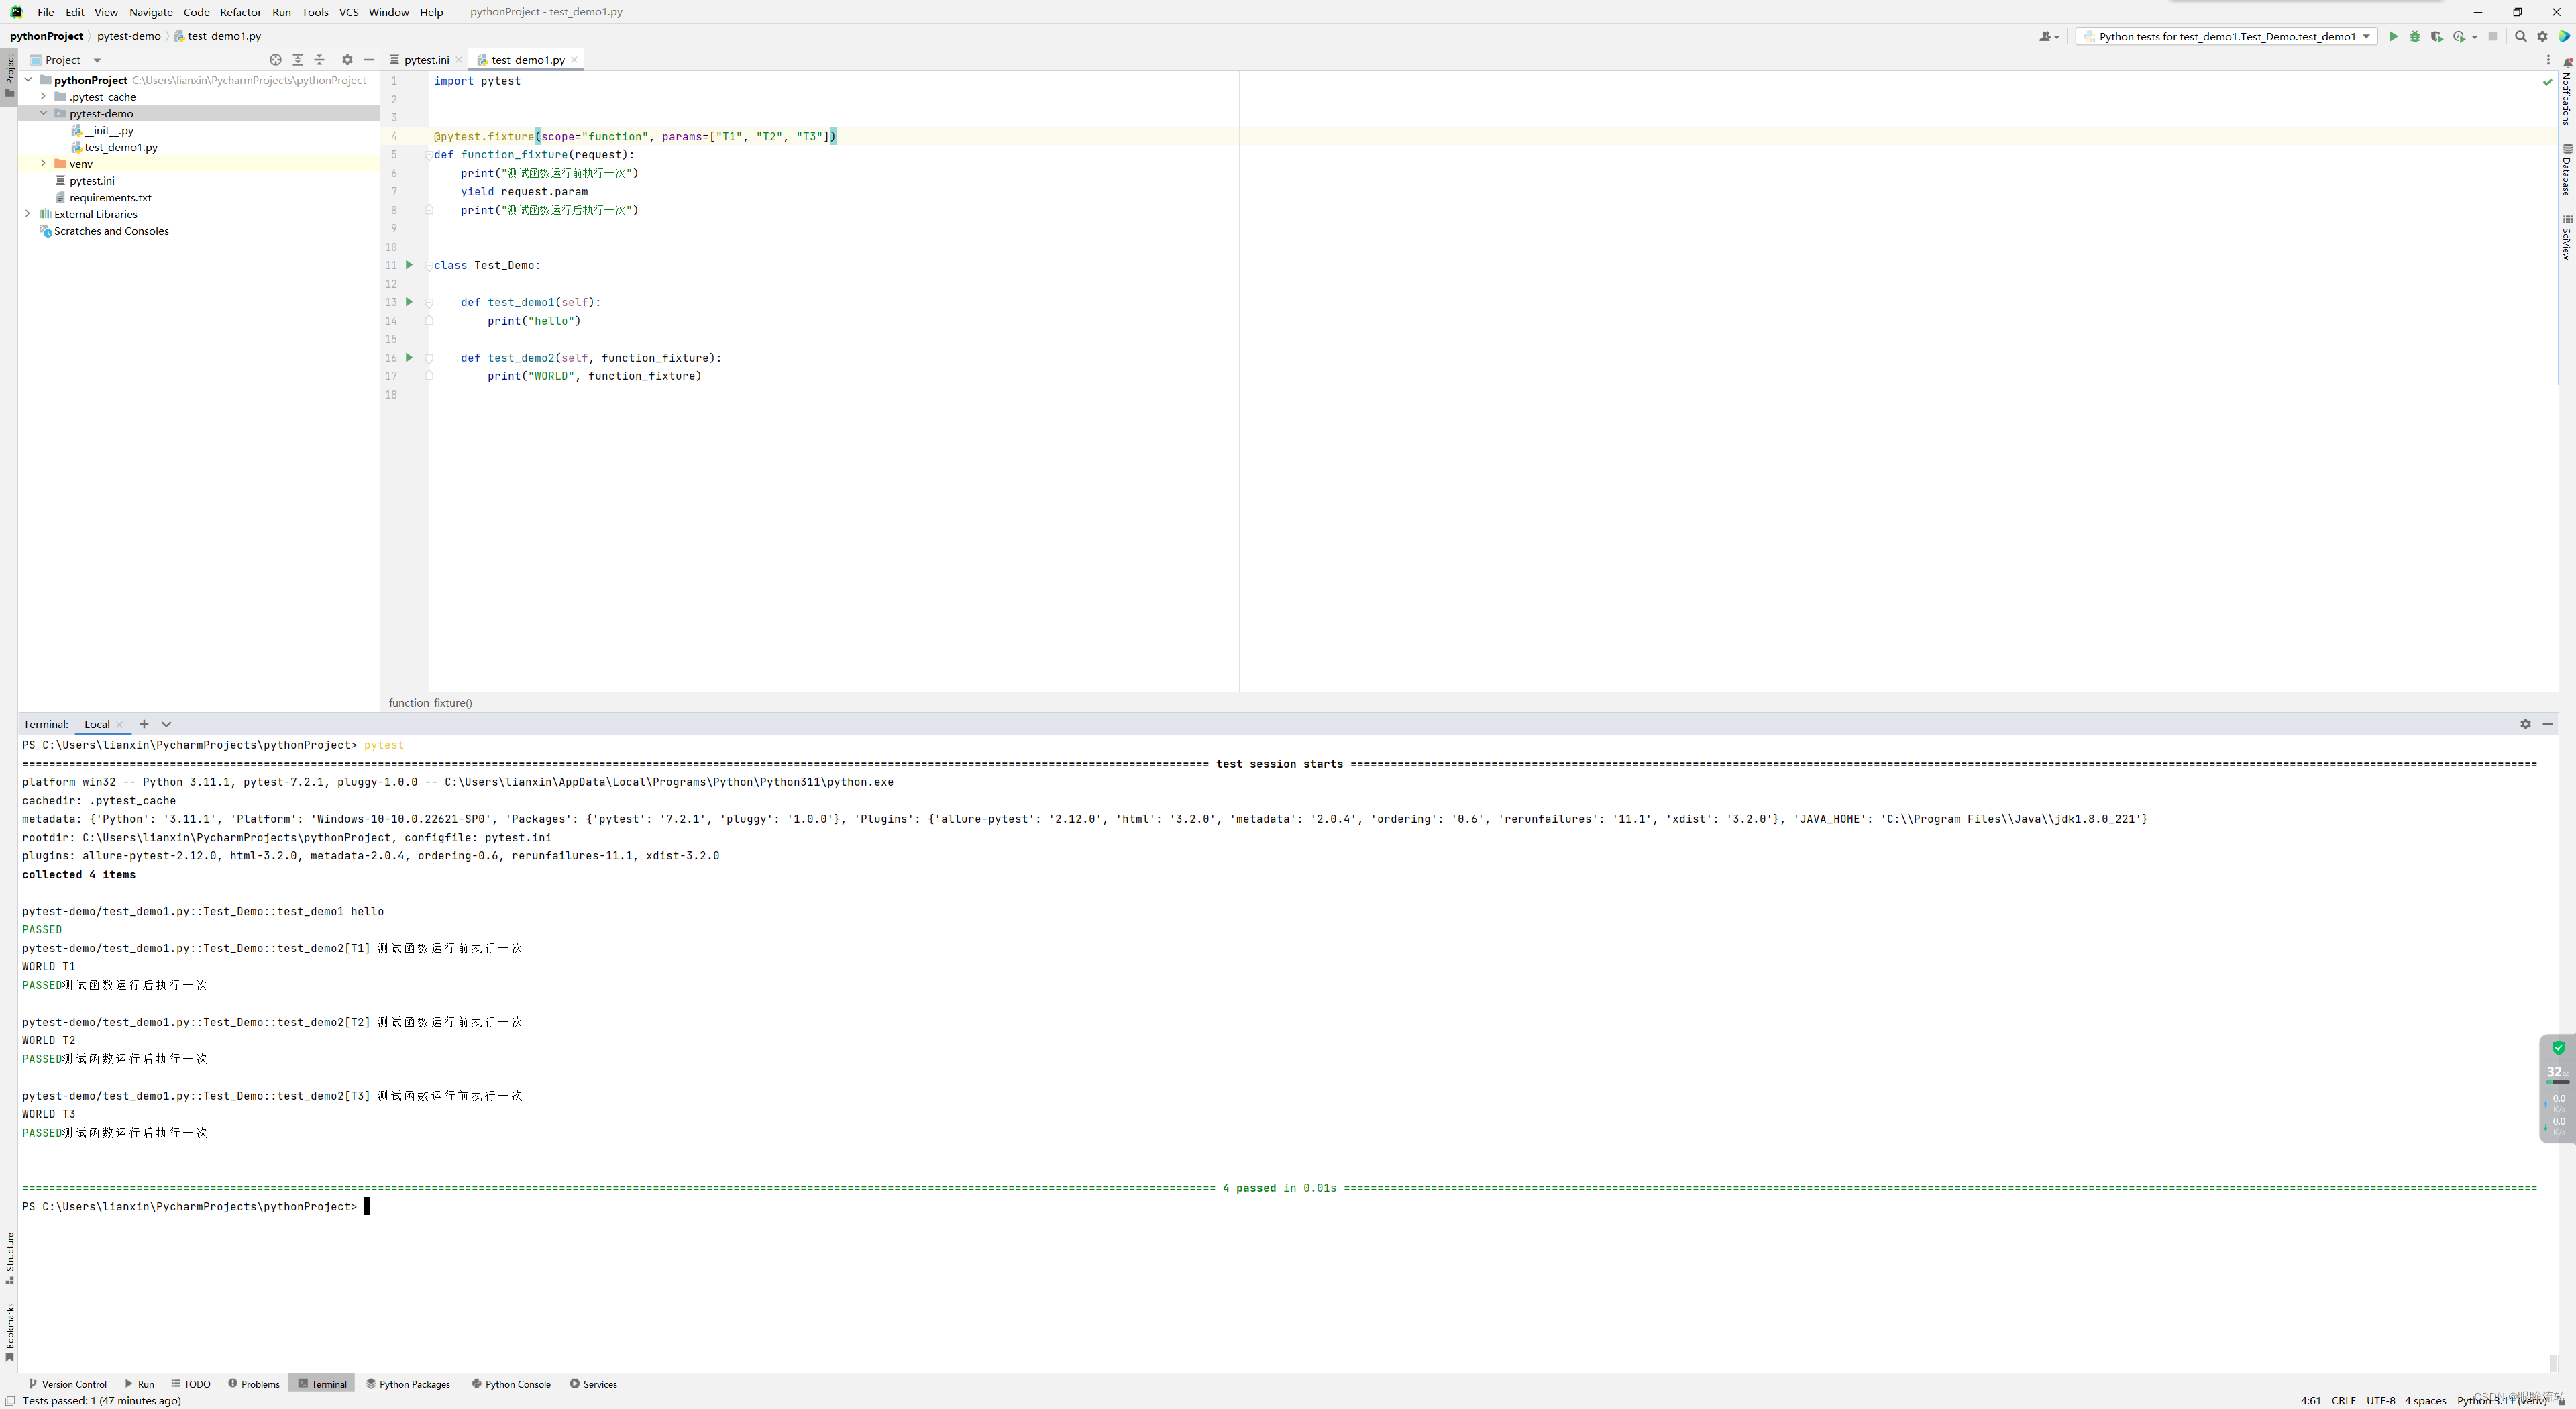The width and height of the screenshot is (2576, 1409).
Task: Open the VCS menu
Action: (348, 12)
